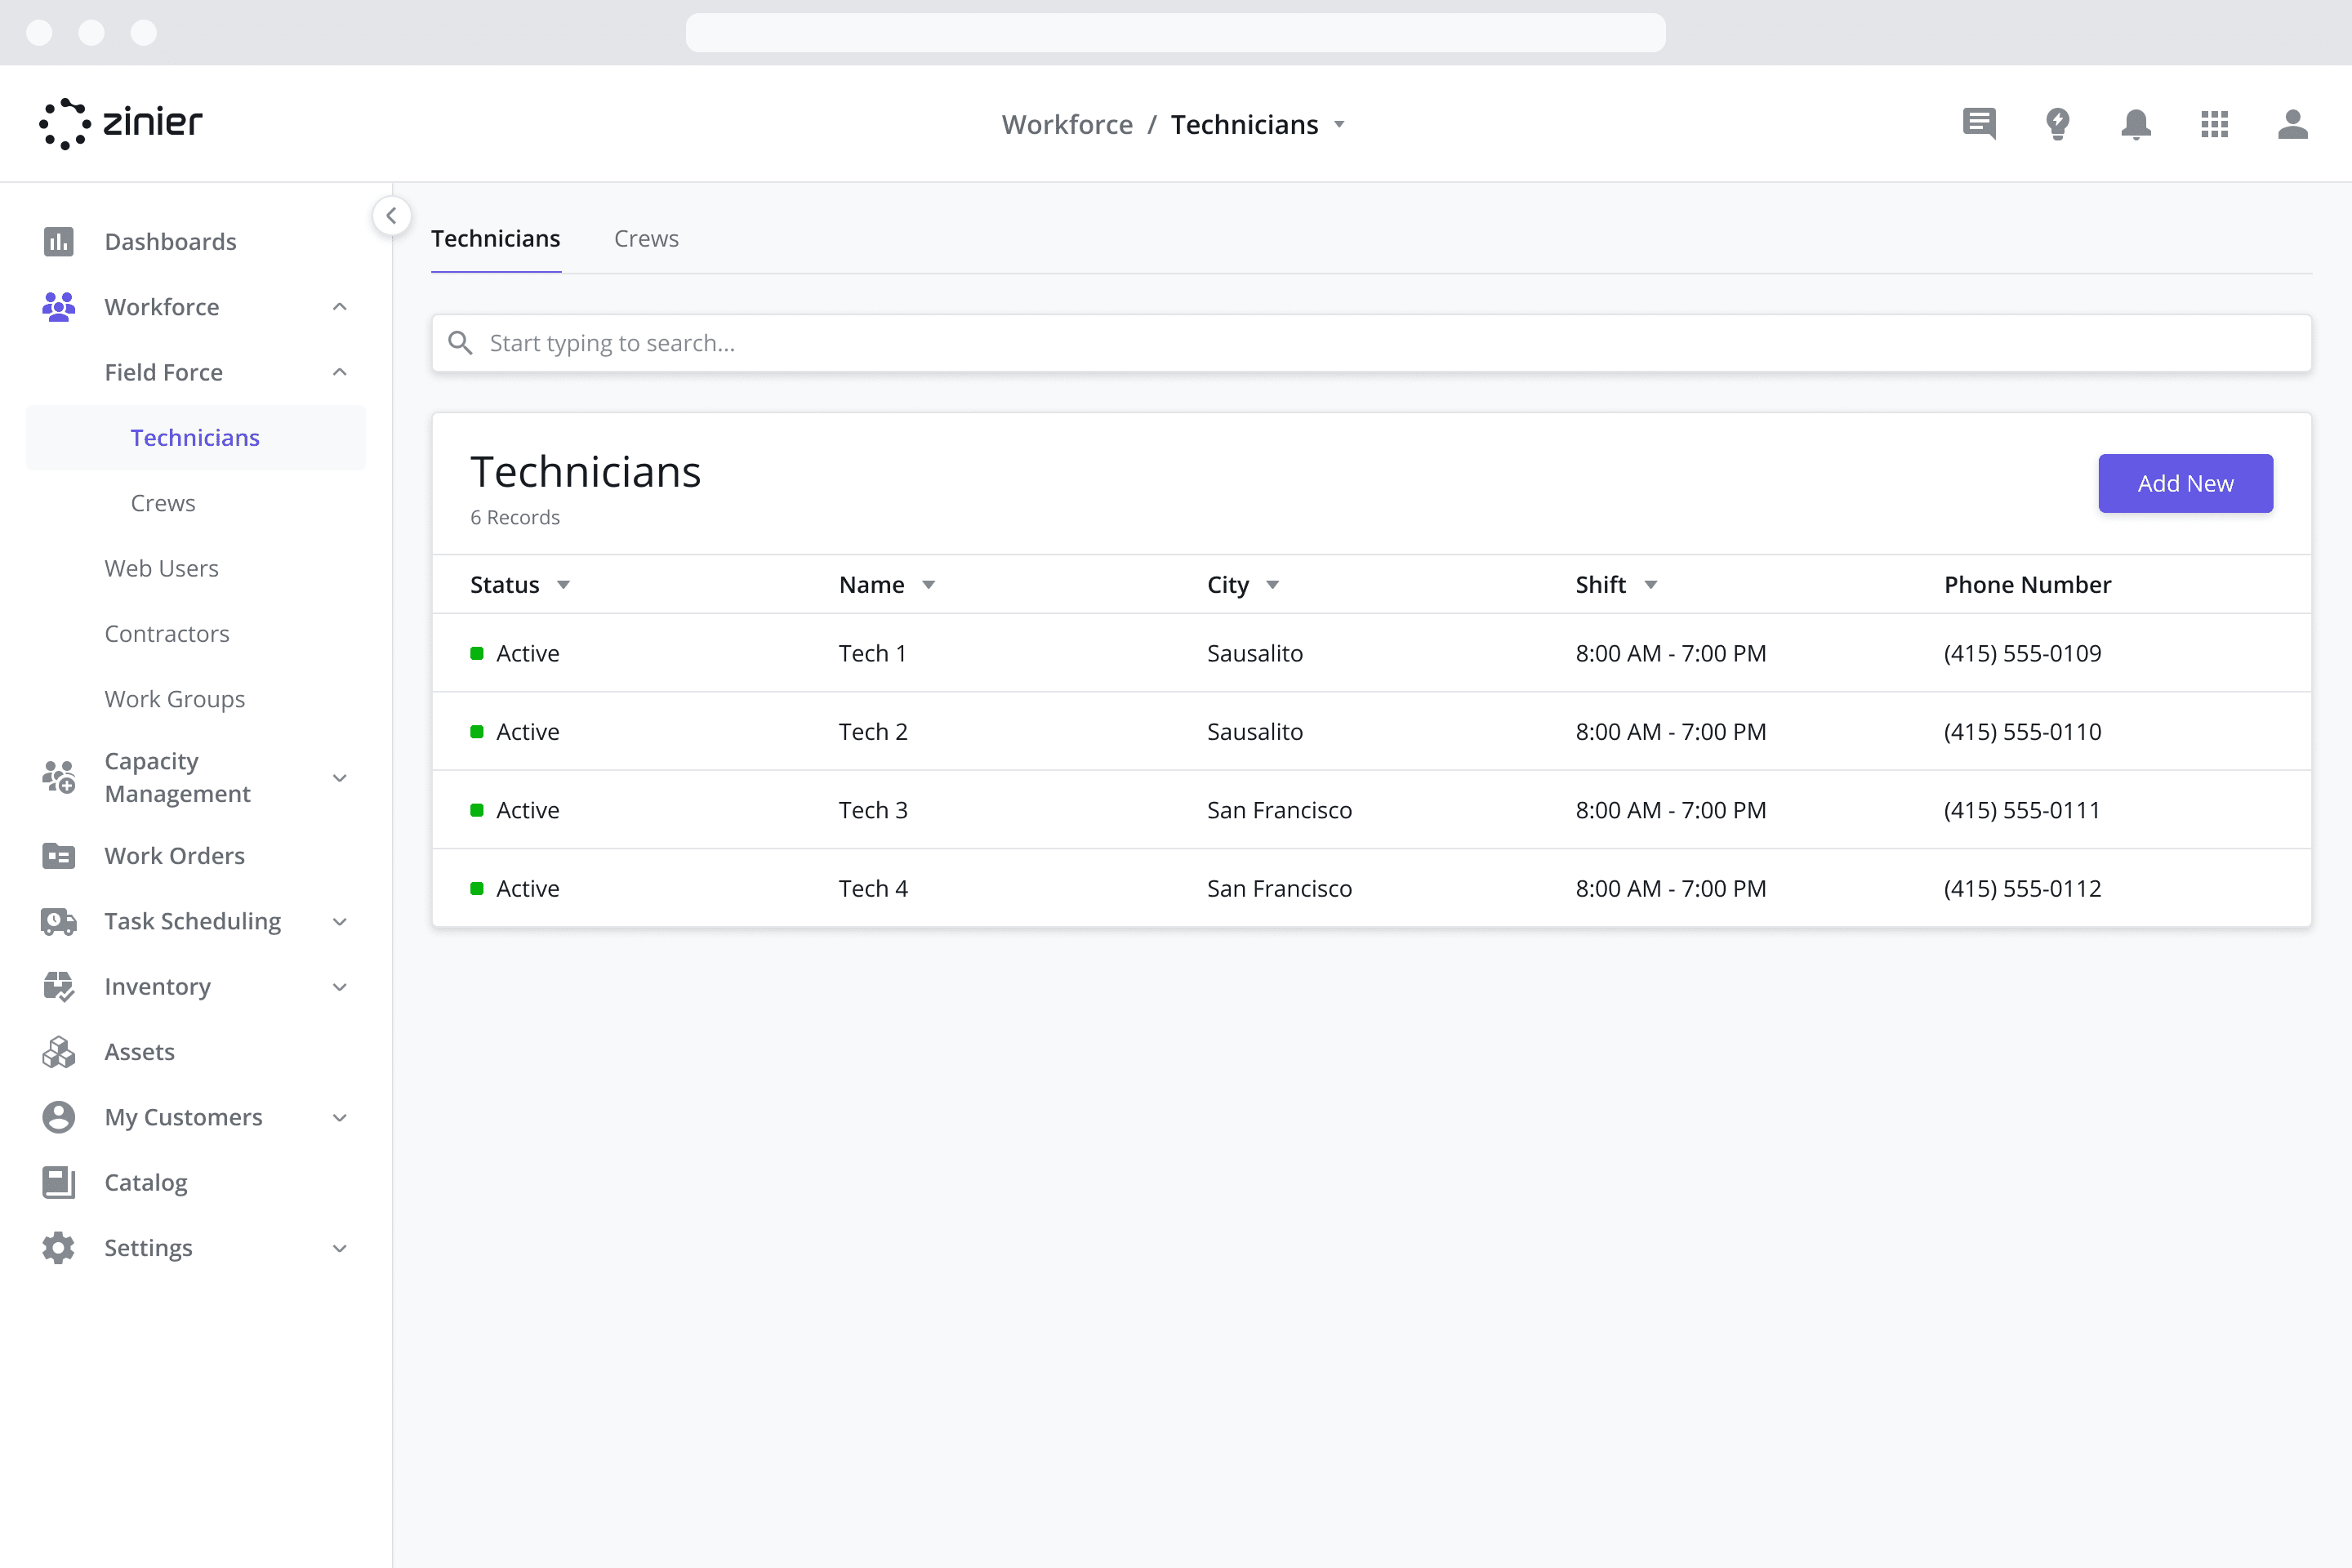Open the City column filter arrow
The height and width of the screenshot is (1568, 2352).
click(1272, 585)
